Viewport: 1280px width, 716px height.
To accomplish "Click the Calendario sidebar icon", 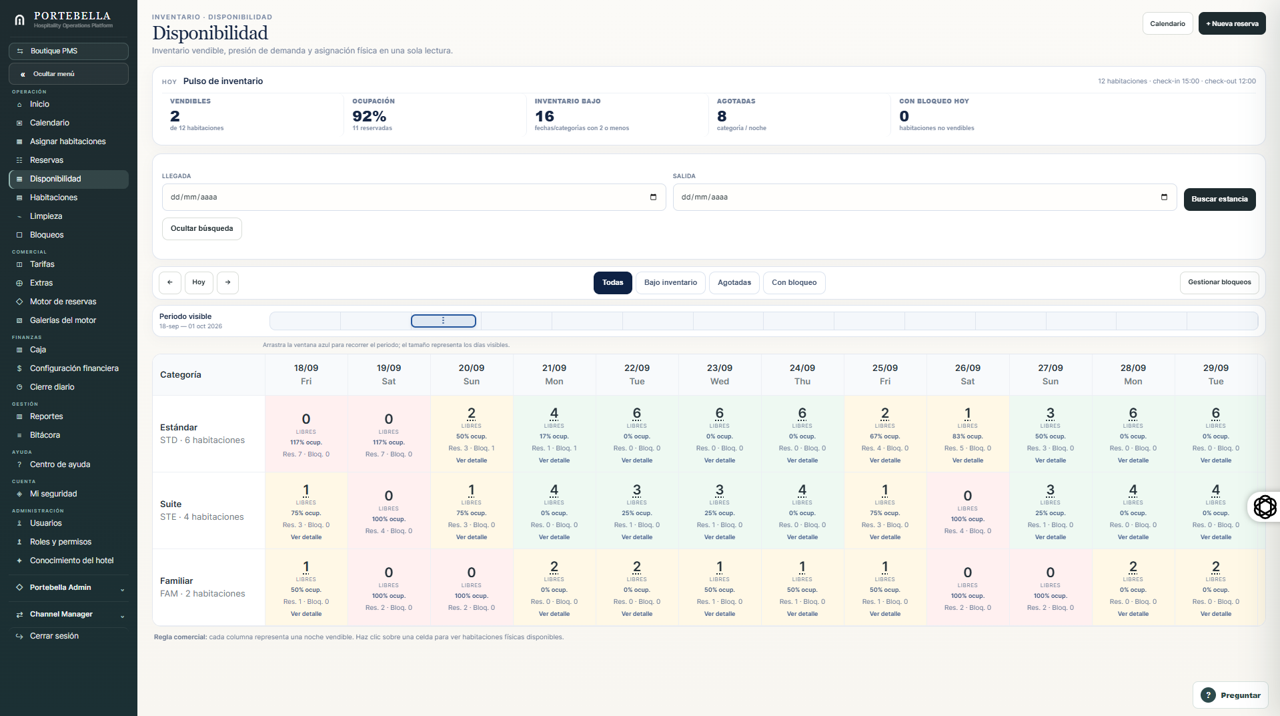I will (19, 123).
